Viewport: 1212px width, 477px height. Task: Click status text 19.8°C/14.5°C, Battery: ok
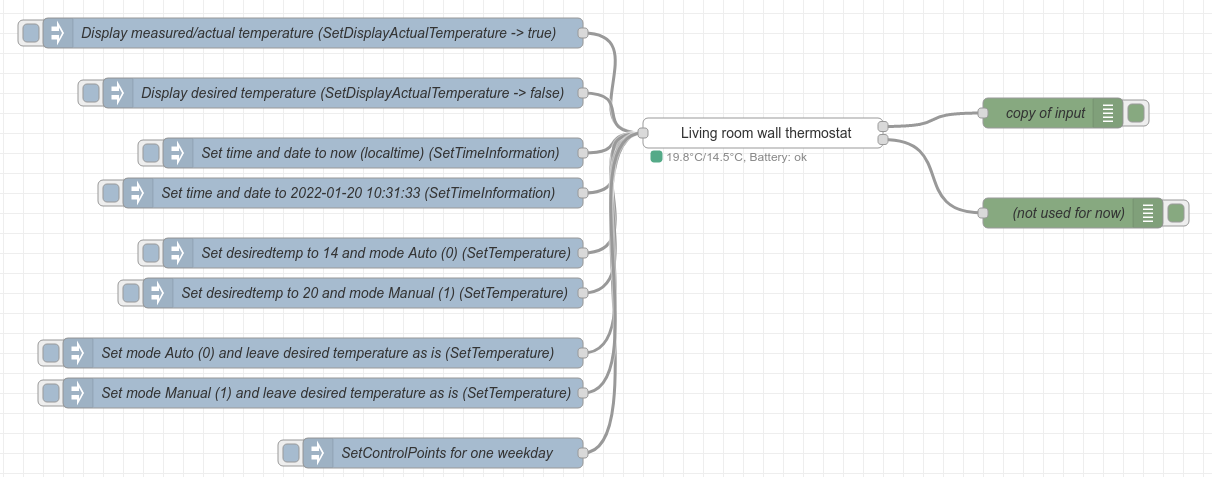[737, 157]
